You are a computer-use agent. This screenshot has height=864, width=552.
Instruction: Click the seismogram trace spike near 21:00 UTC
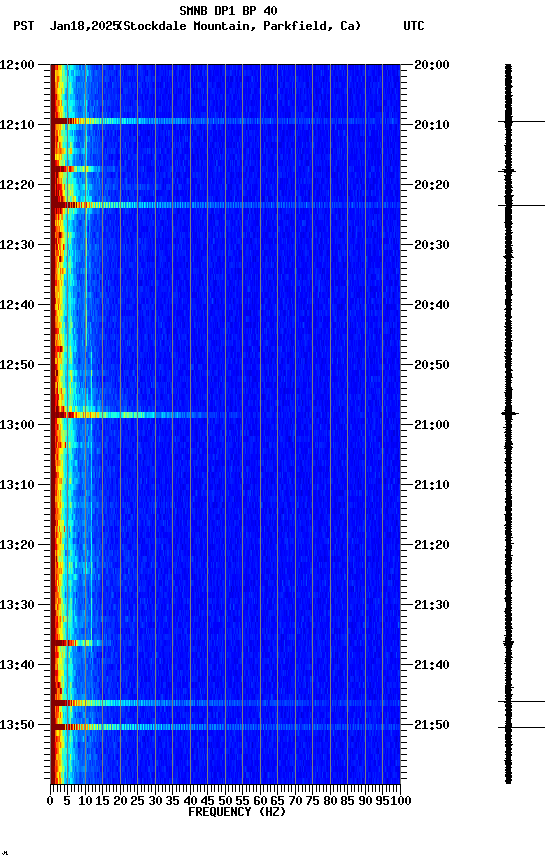click(x=509, y=413)
